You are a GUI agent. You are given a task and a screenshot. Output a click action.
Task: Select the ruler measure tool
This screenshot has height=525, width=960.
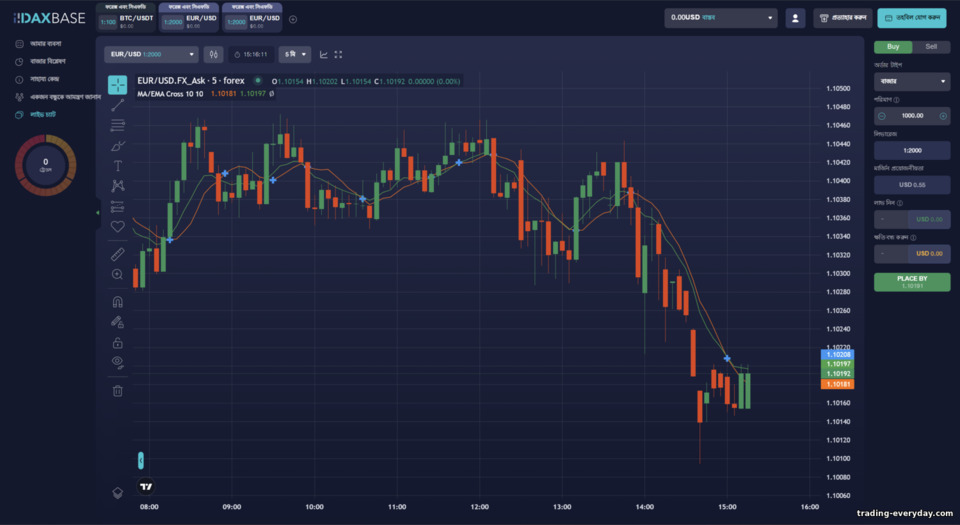click(x=118, y=254)
